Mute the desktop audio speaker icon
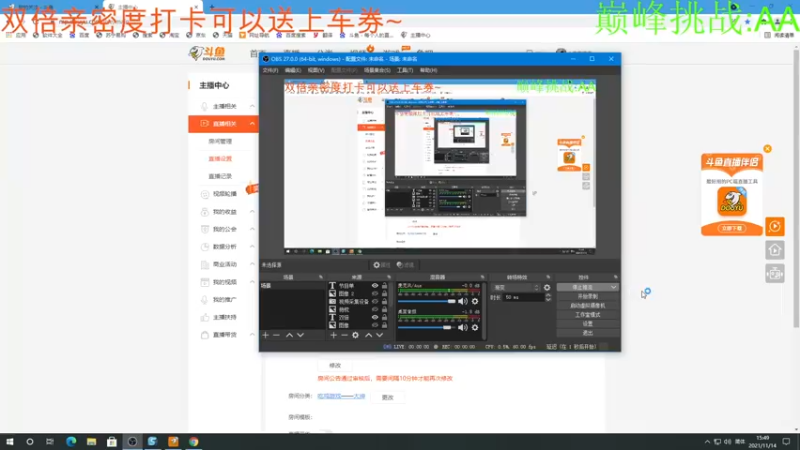 tap(463, 327)
